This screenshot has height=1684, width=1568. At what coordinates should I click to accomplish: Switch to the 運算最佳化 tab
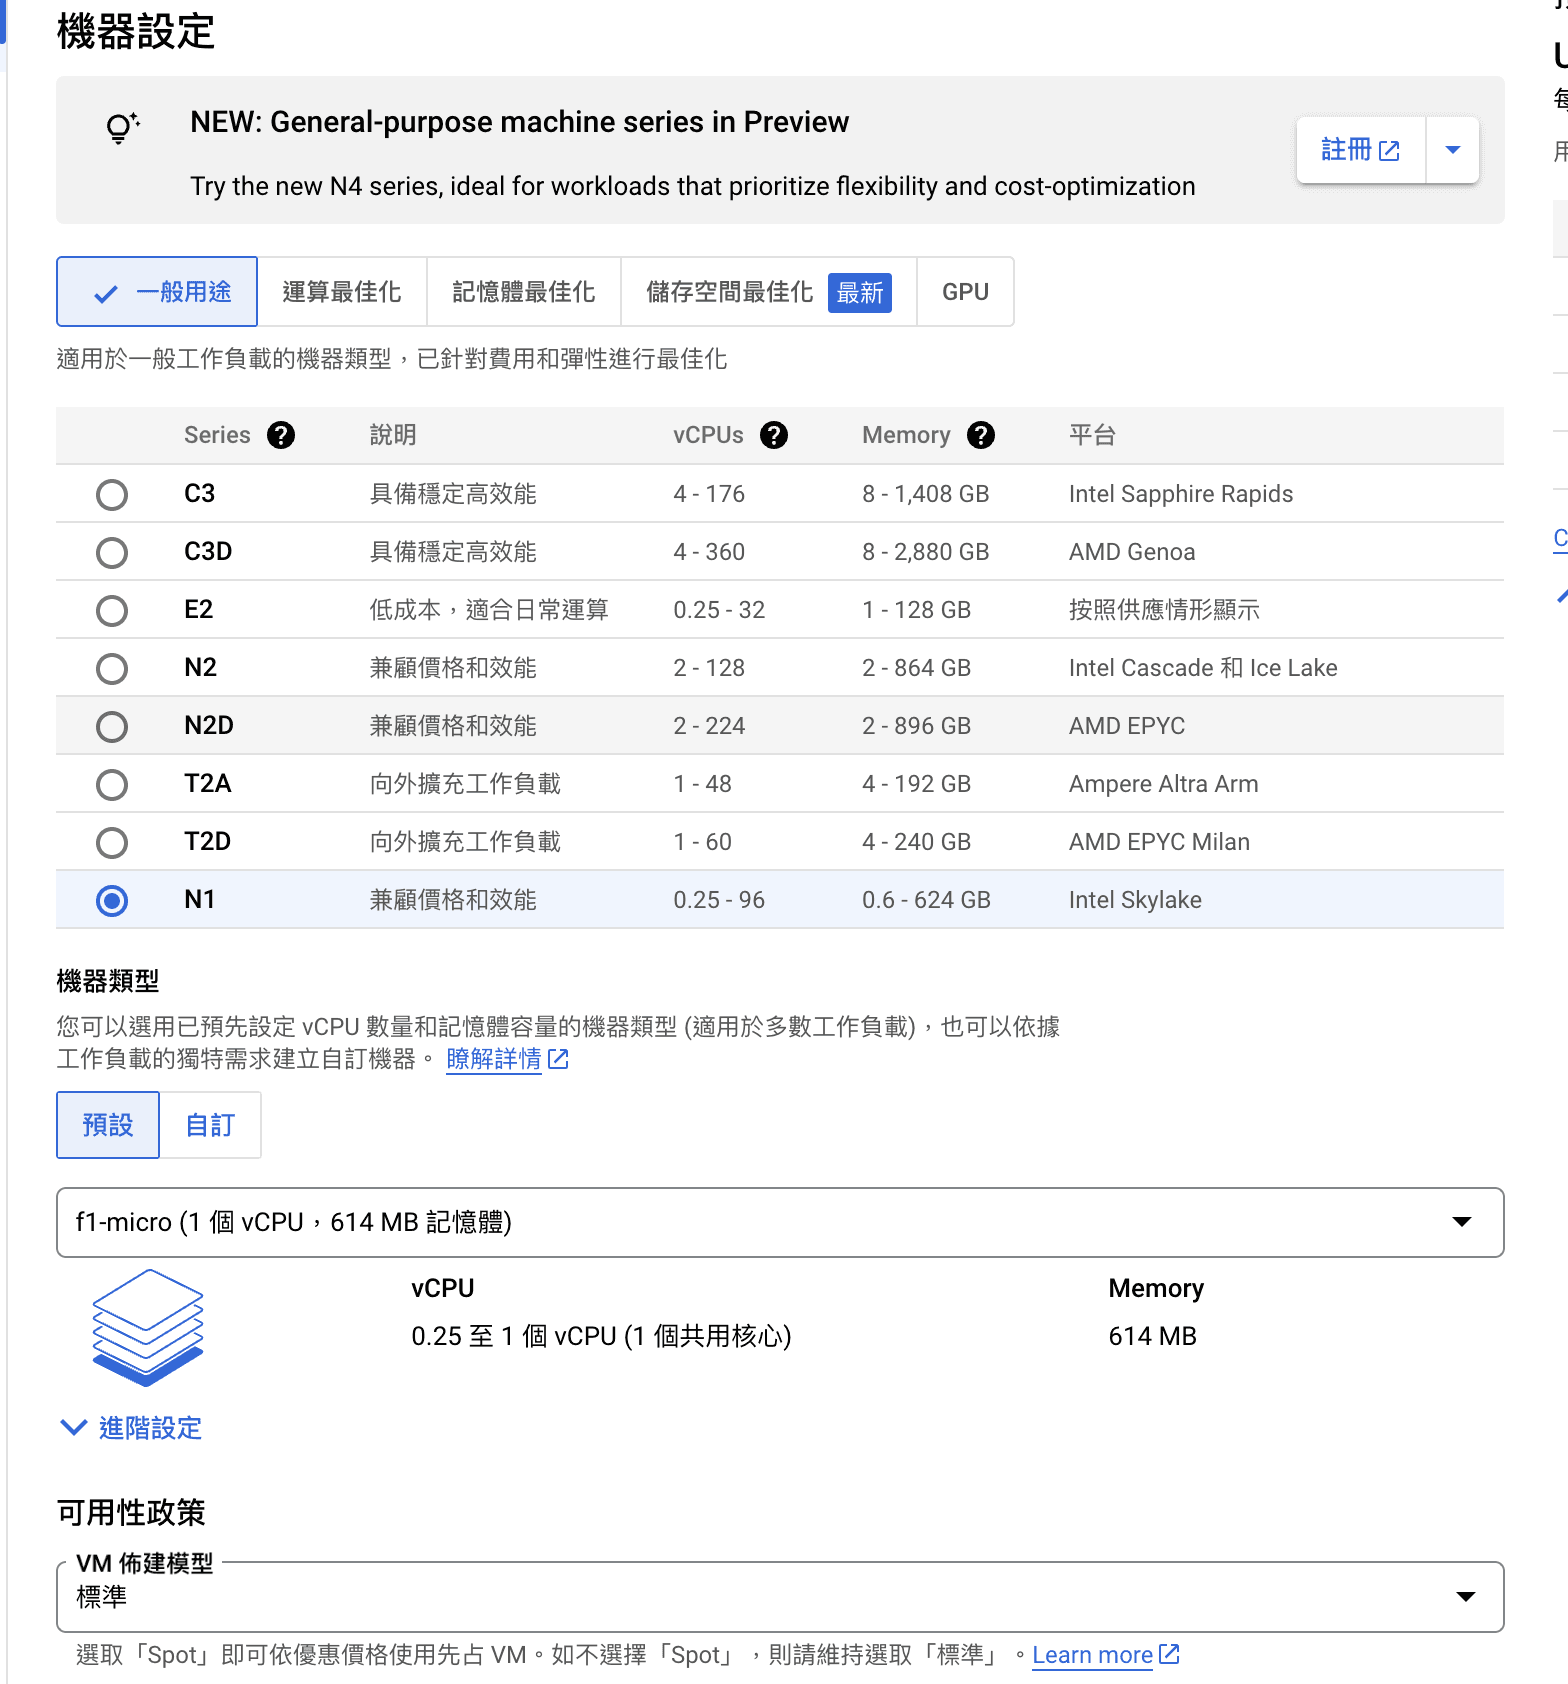pyautogui.click(x=342, y=292)
